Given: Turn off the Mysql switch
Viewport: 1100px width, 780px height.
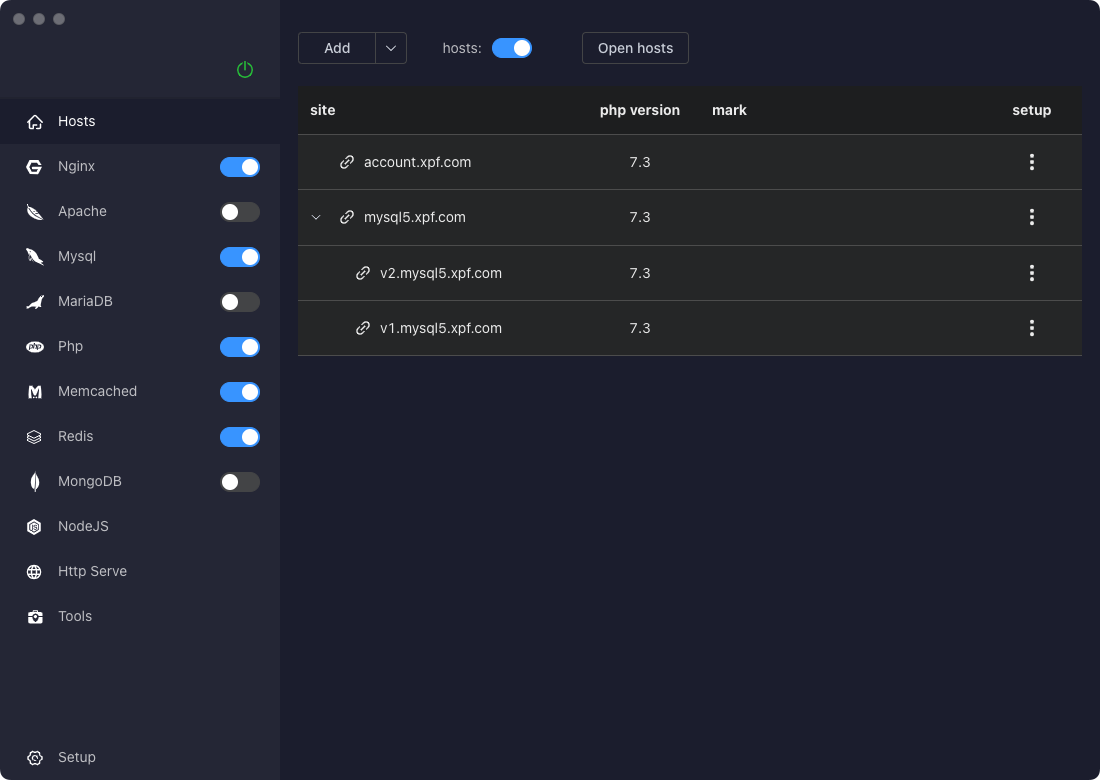Looking at the screenshot, I should tap(240, 257).
